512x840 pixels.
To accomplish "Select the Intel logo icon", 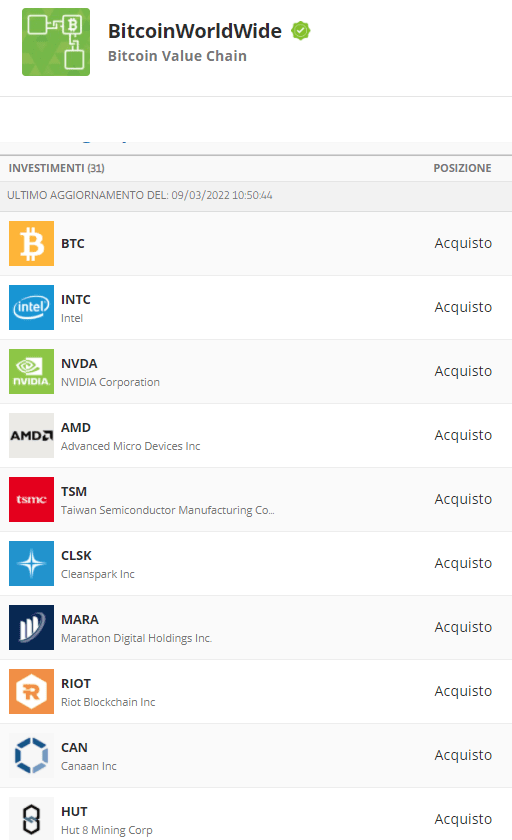I will pyautogui.click(x=32, y=308).
